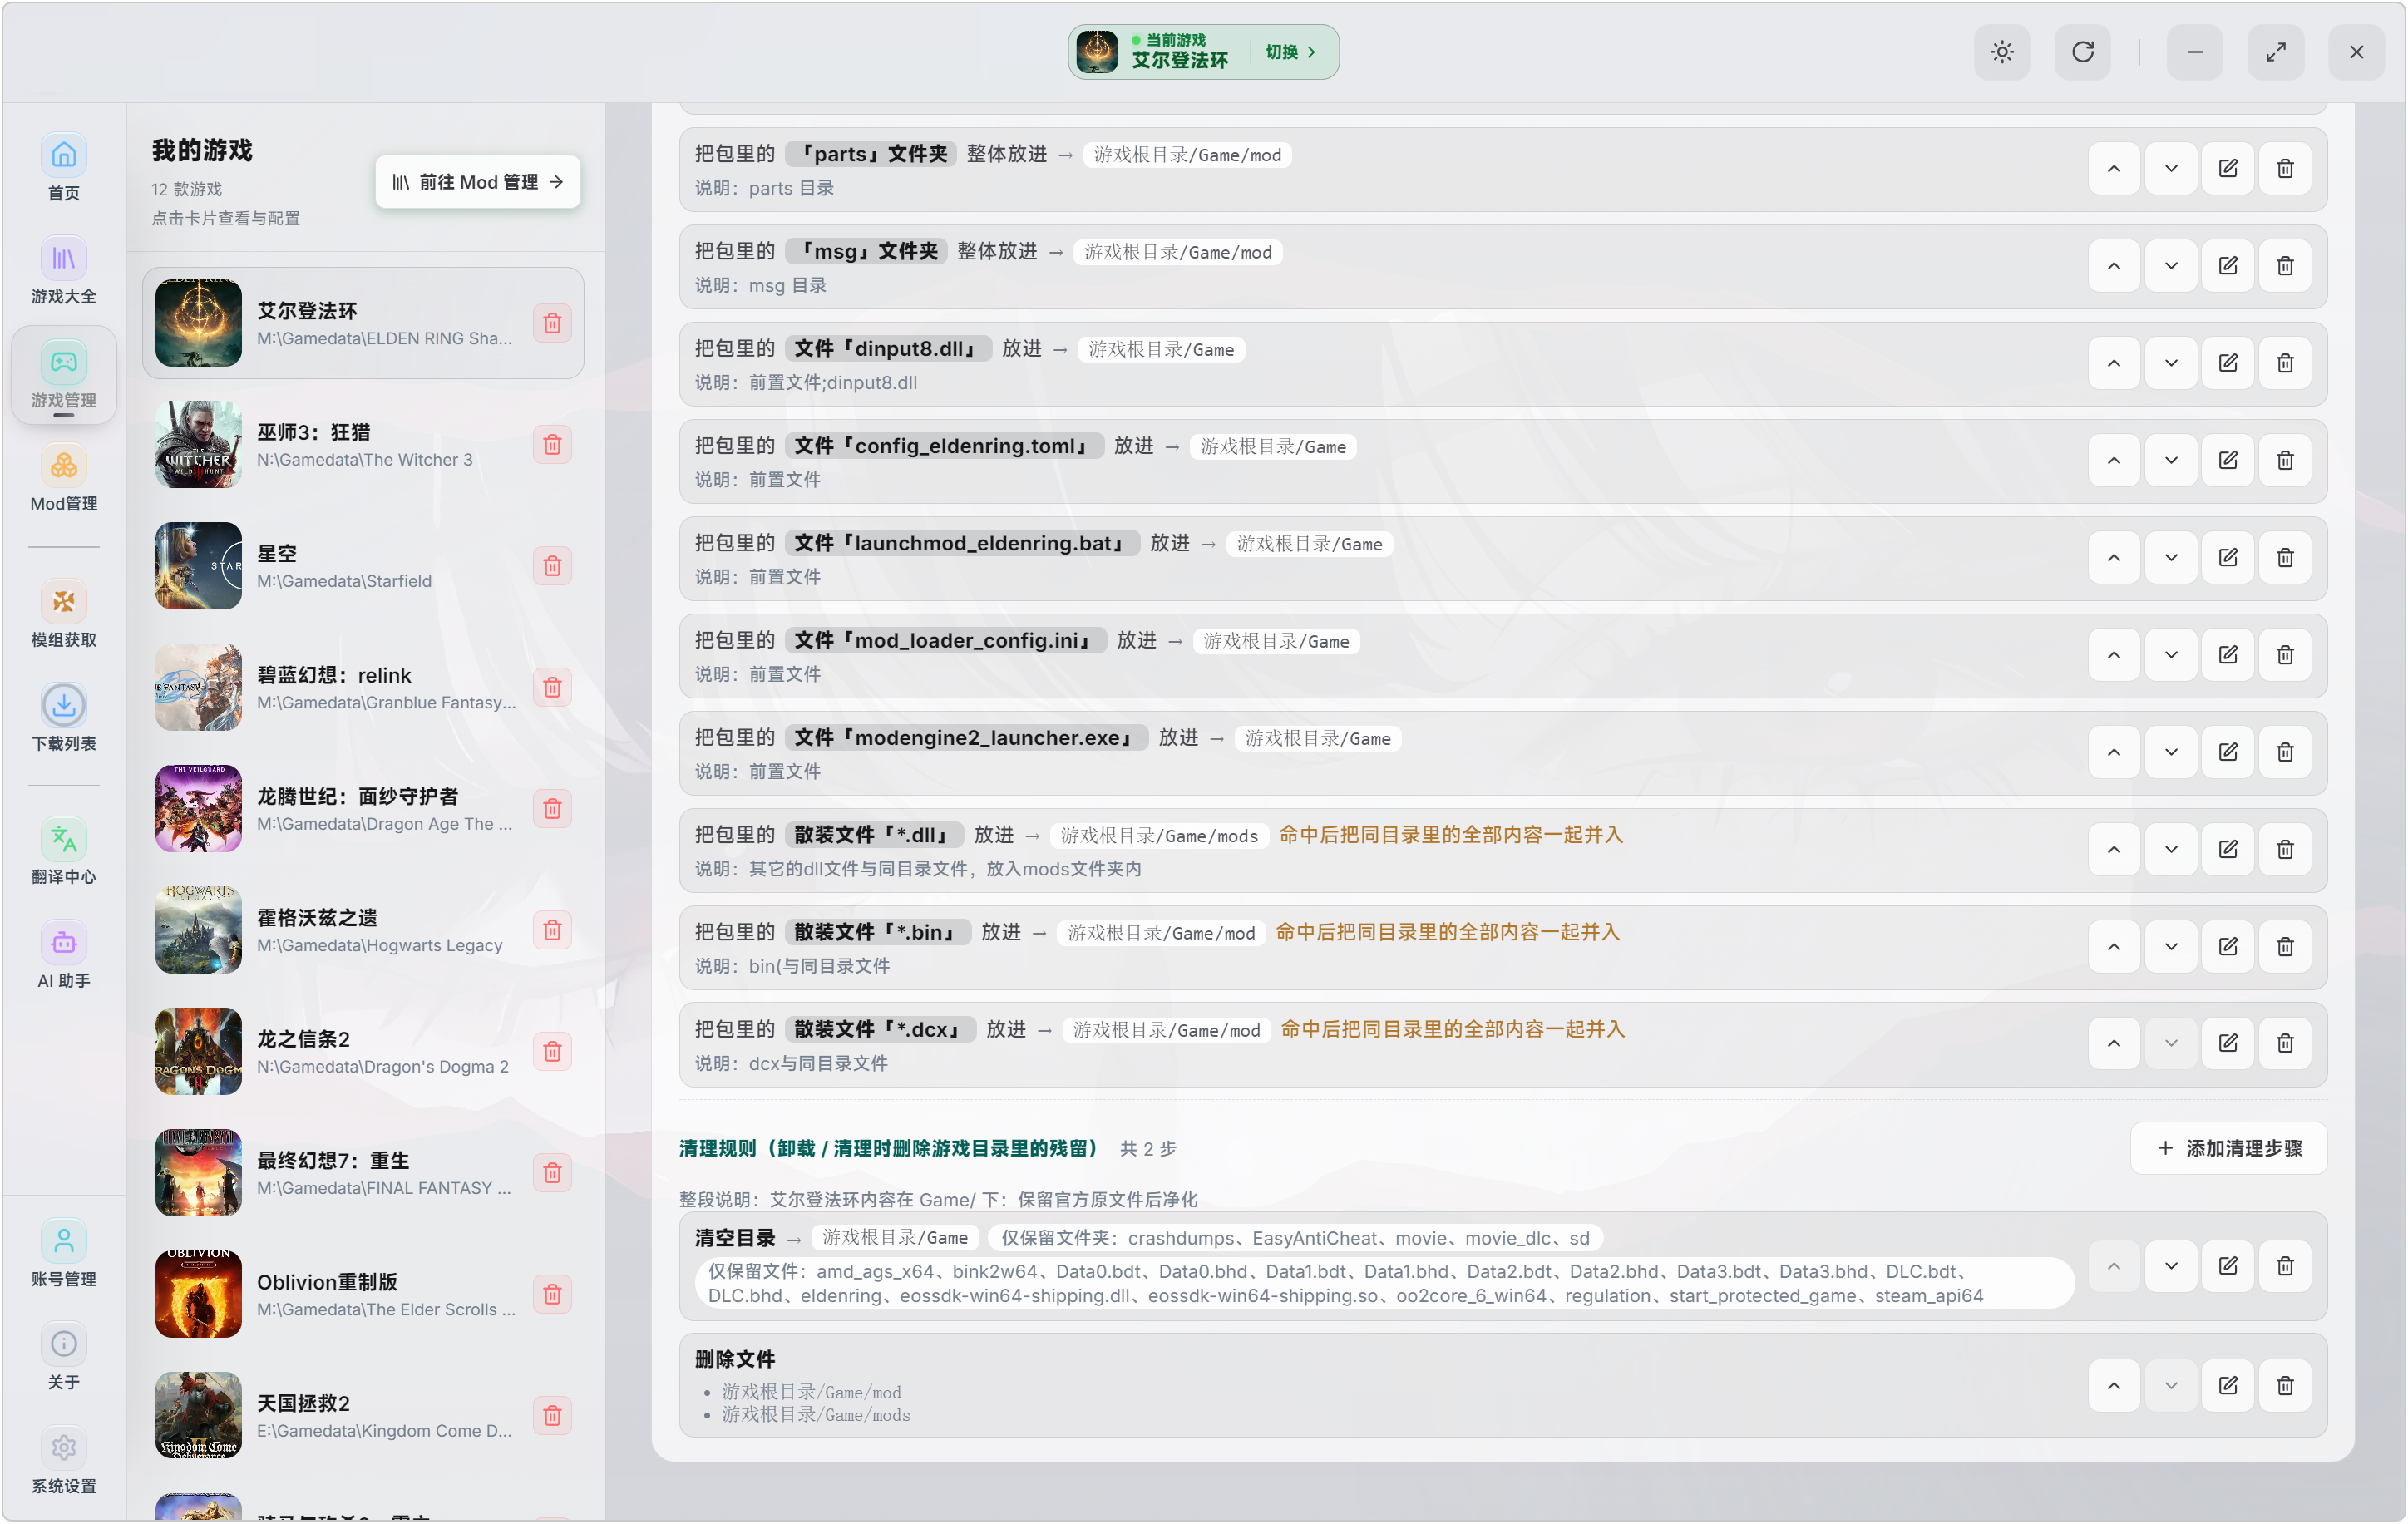Select 霍格沃兹之遗 game card
The height and width of the screenshot is (1524, 2408).
pyautogui.click(x=363, y=930)
